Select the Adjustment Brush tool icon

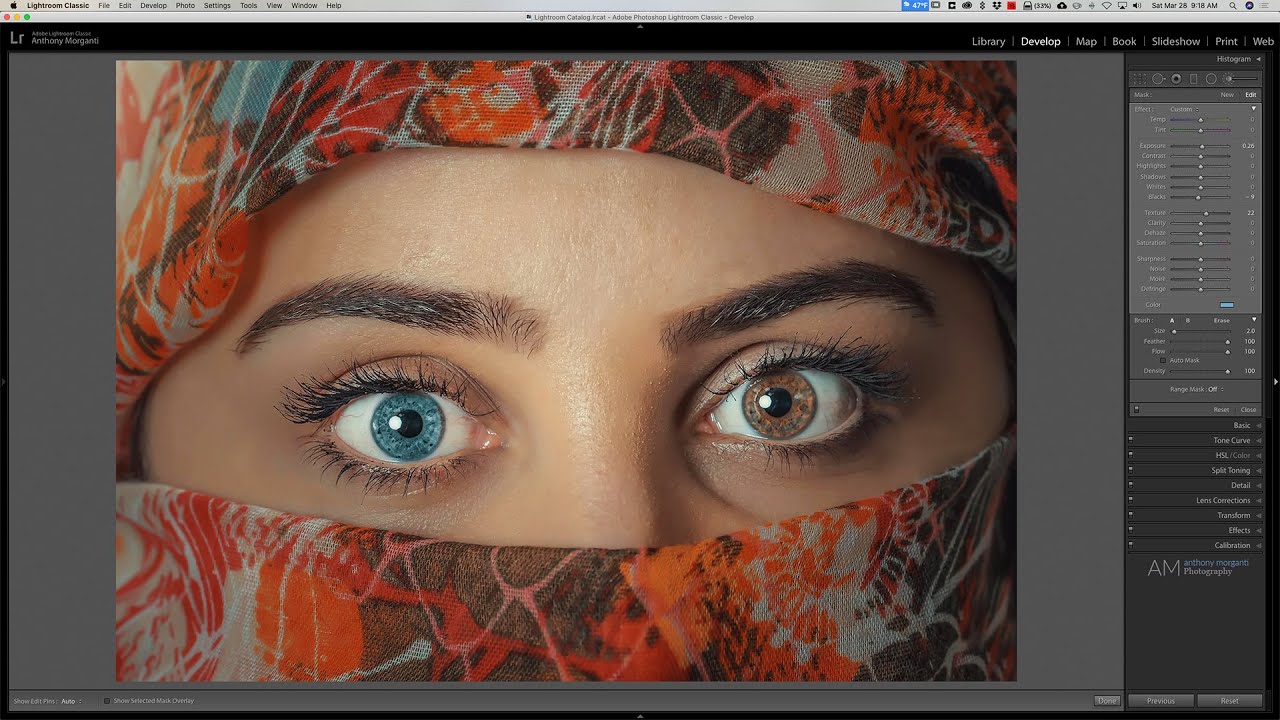pos(1240,79)
